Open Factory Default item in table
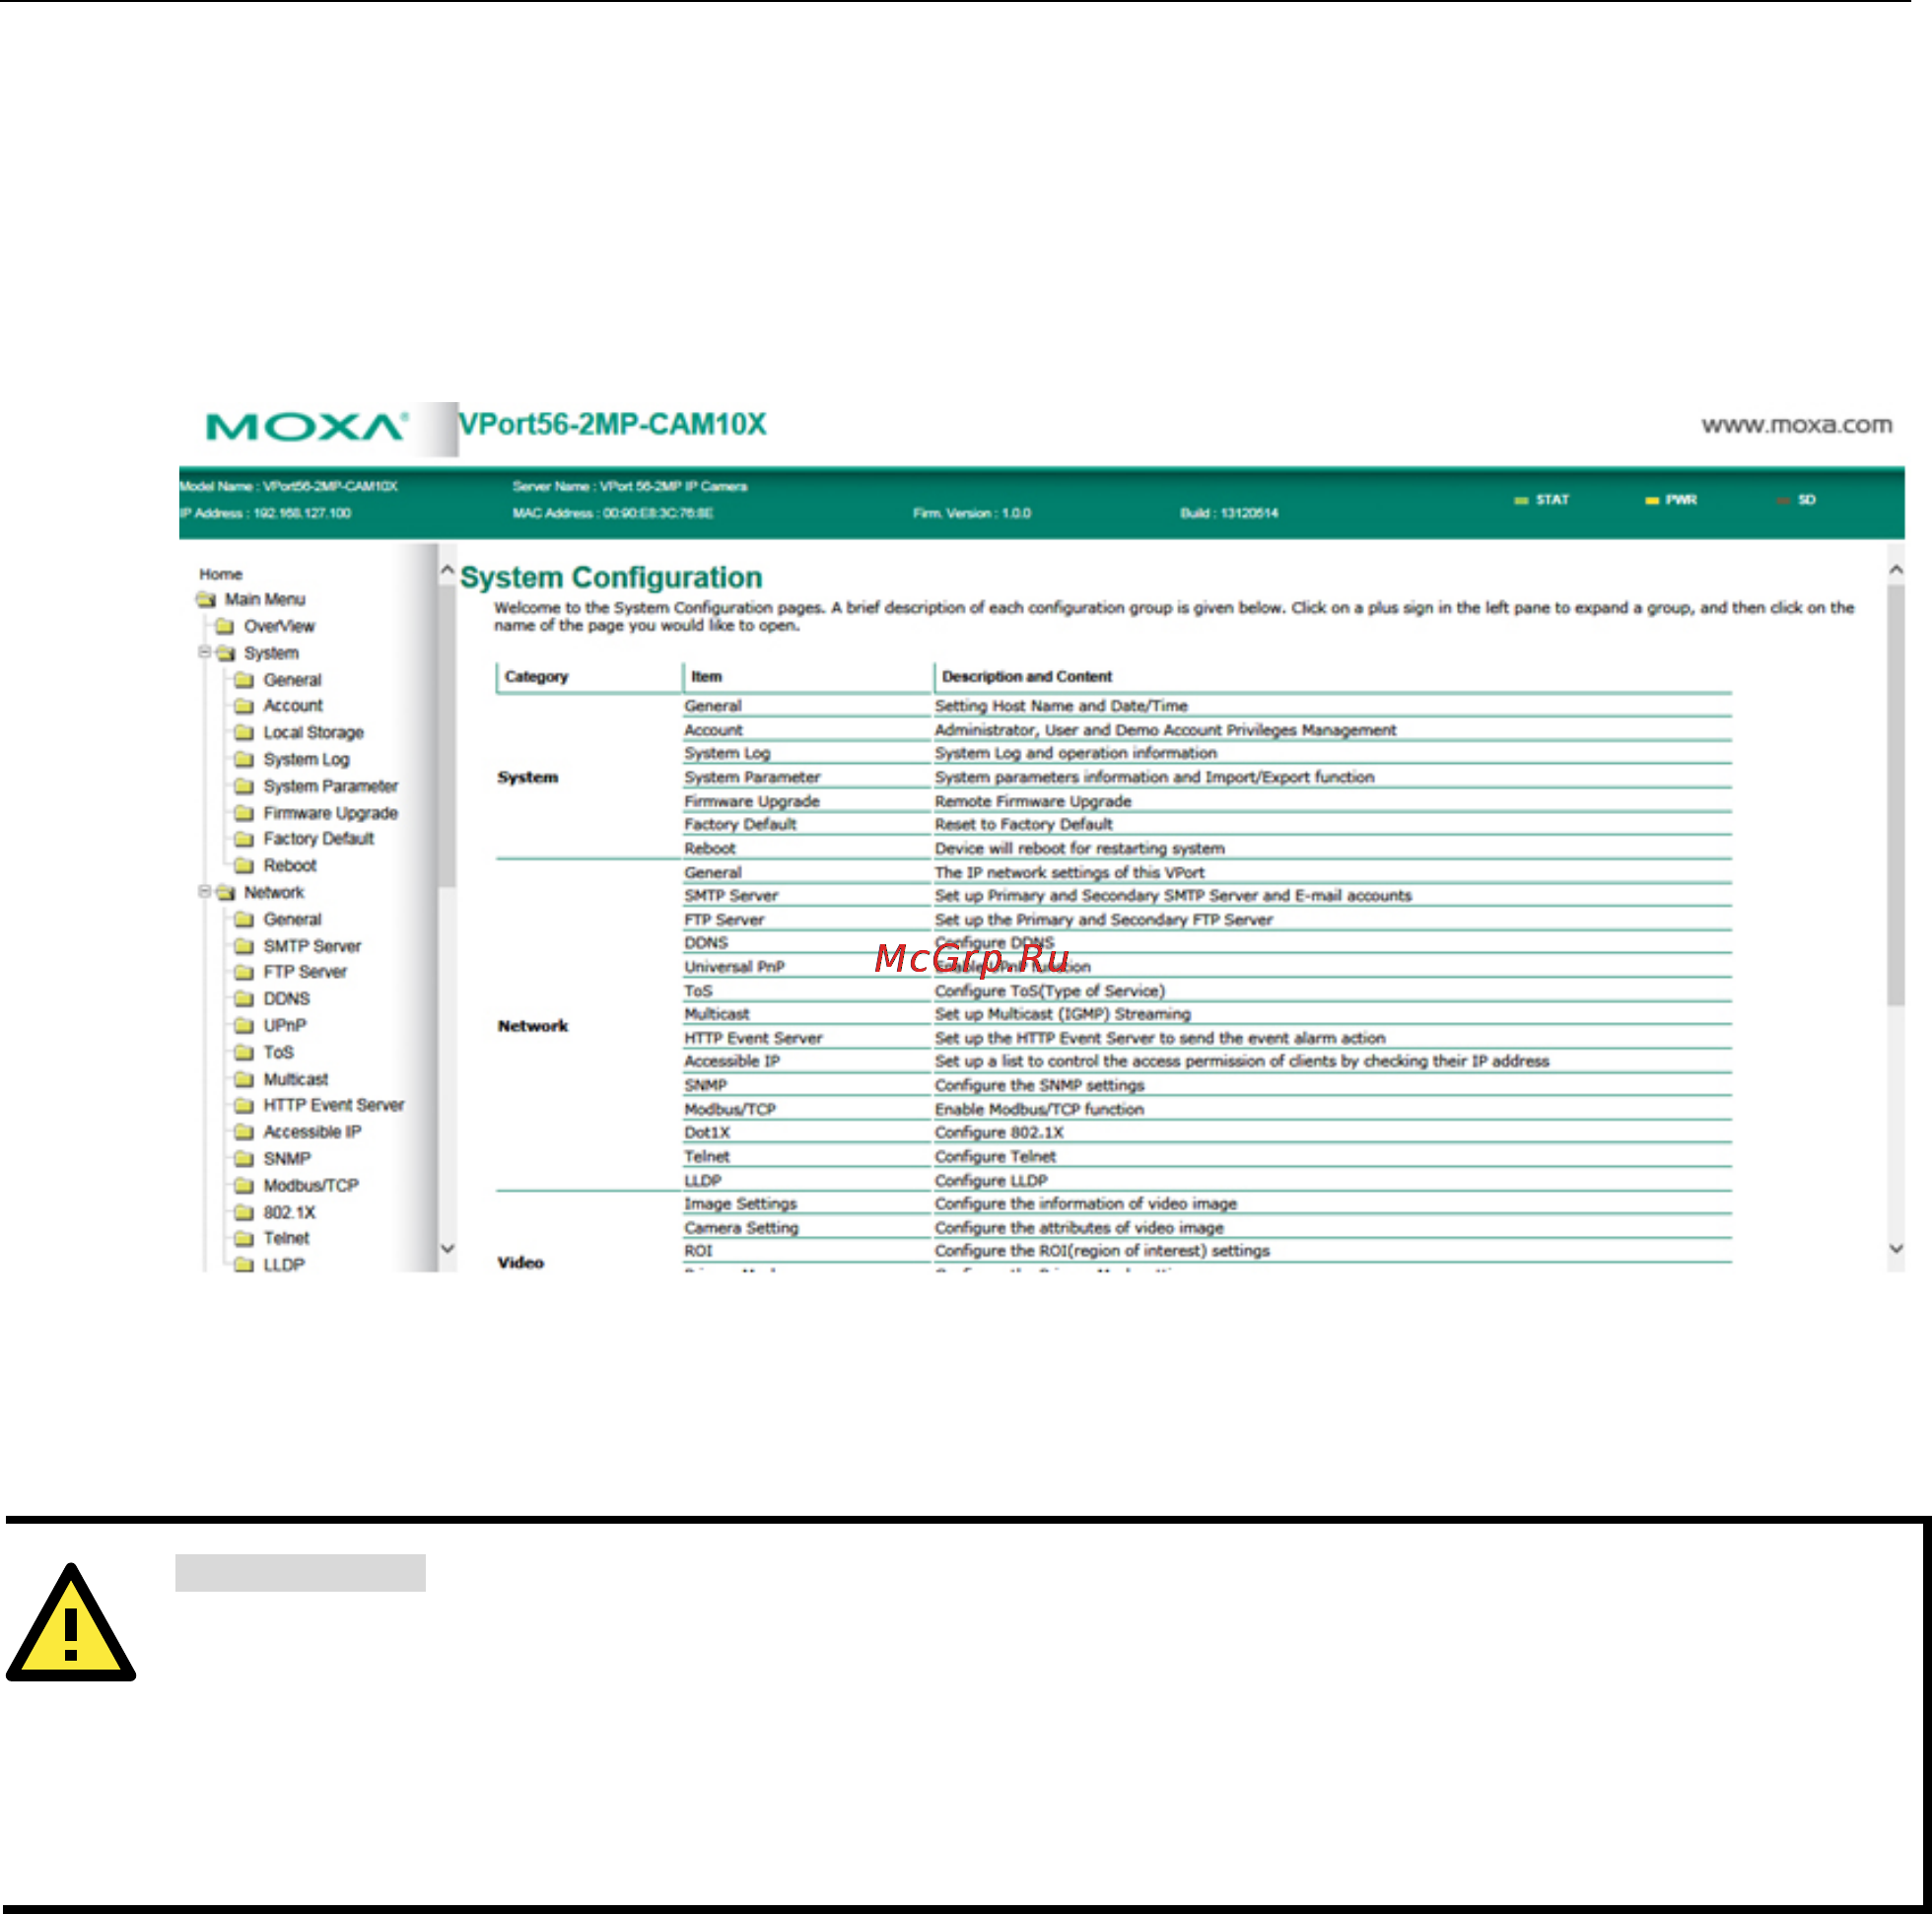Image resolution: width=1932 pixels, height=1914 pixels. coord(740,824)
